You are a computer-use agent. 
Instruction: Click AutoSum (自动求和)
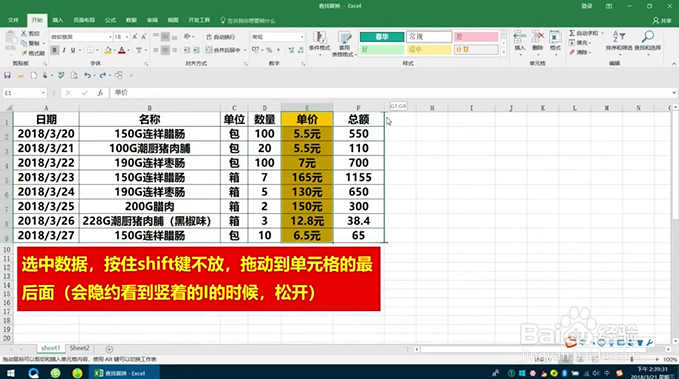[x=585, y=33]
